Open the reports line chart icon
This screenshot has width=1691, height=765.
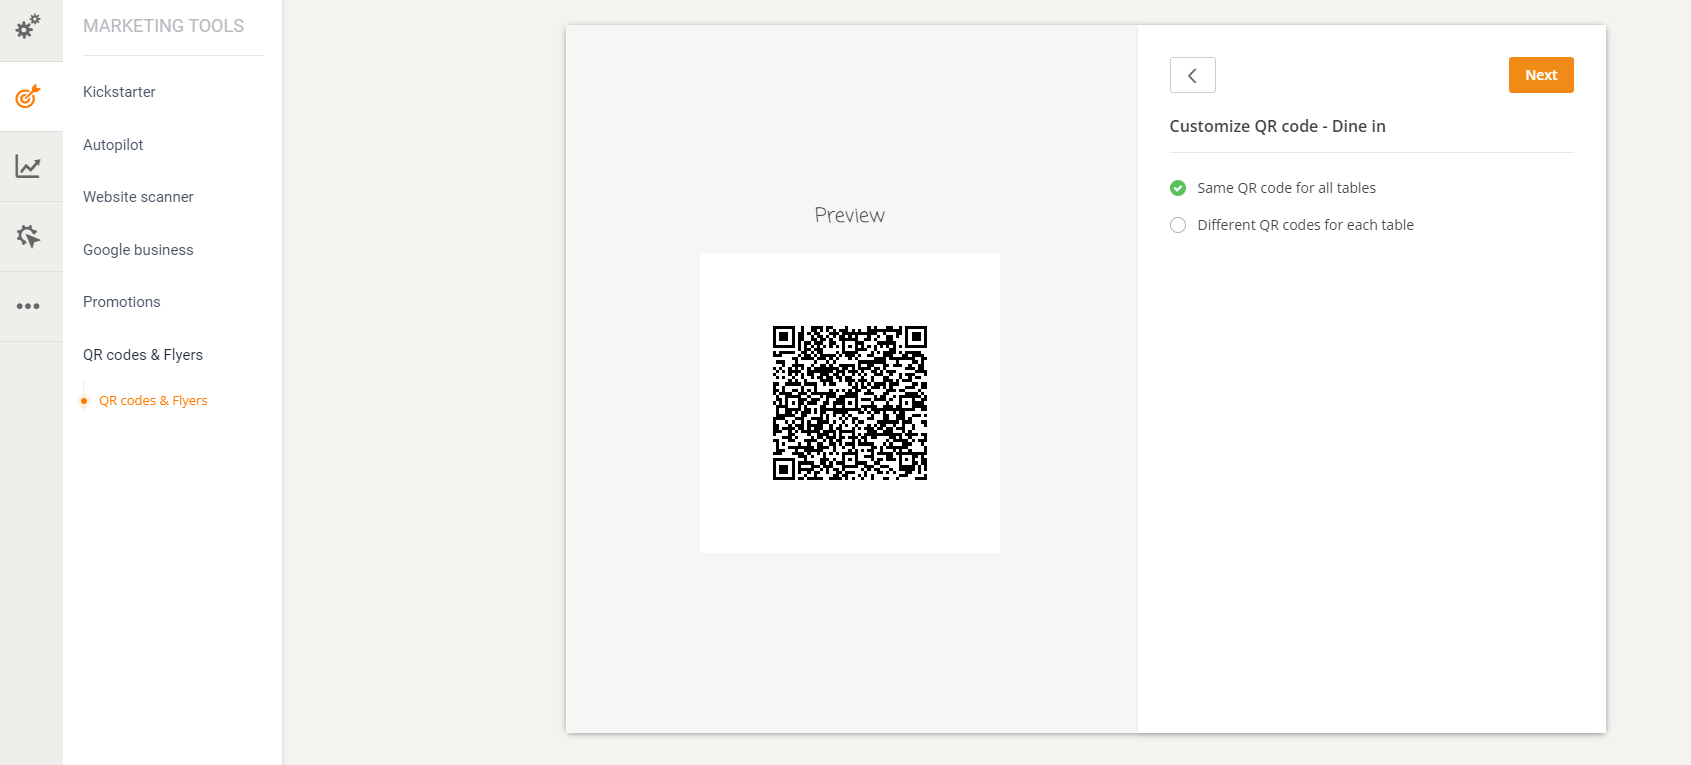pos(28,166)
